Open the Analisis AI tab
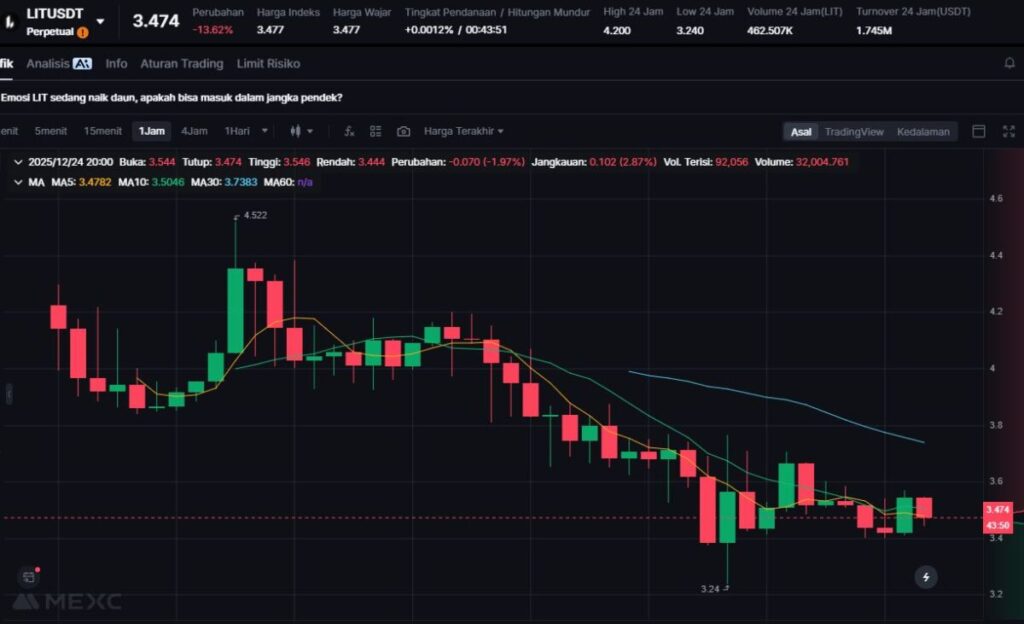Screen dimensions: 1024x624 point(59,63)
